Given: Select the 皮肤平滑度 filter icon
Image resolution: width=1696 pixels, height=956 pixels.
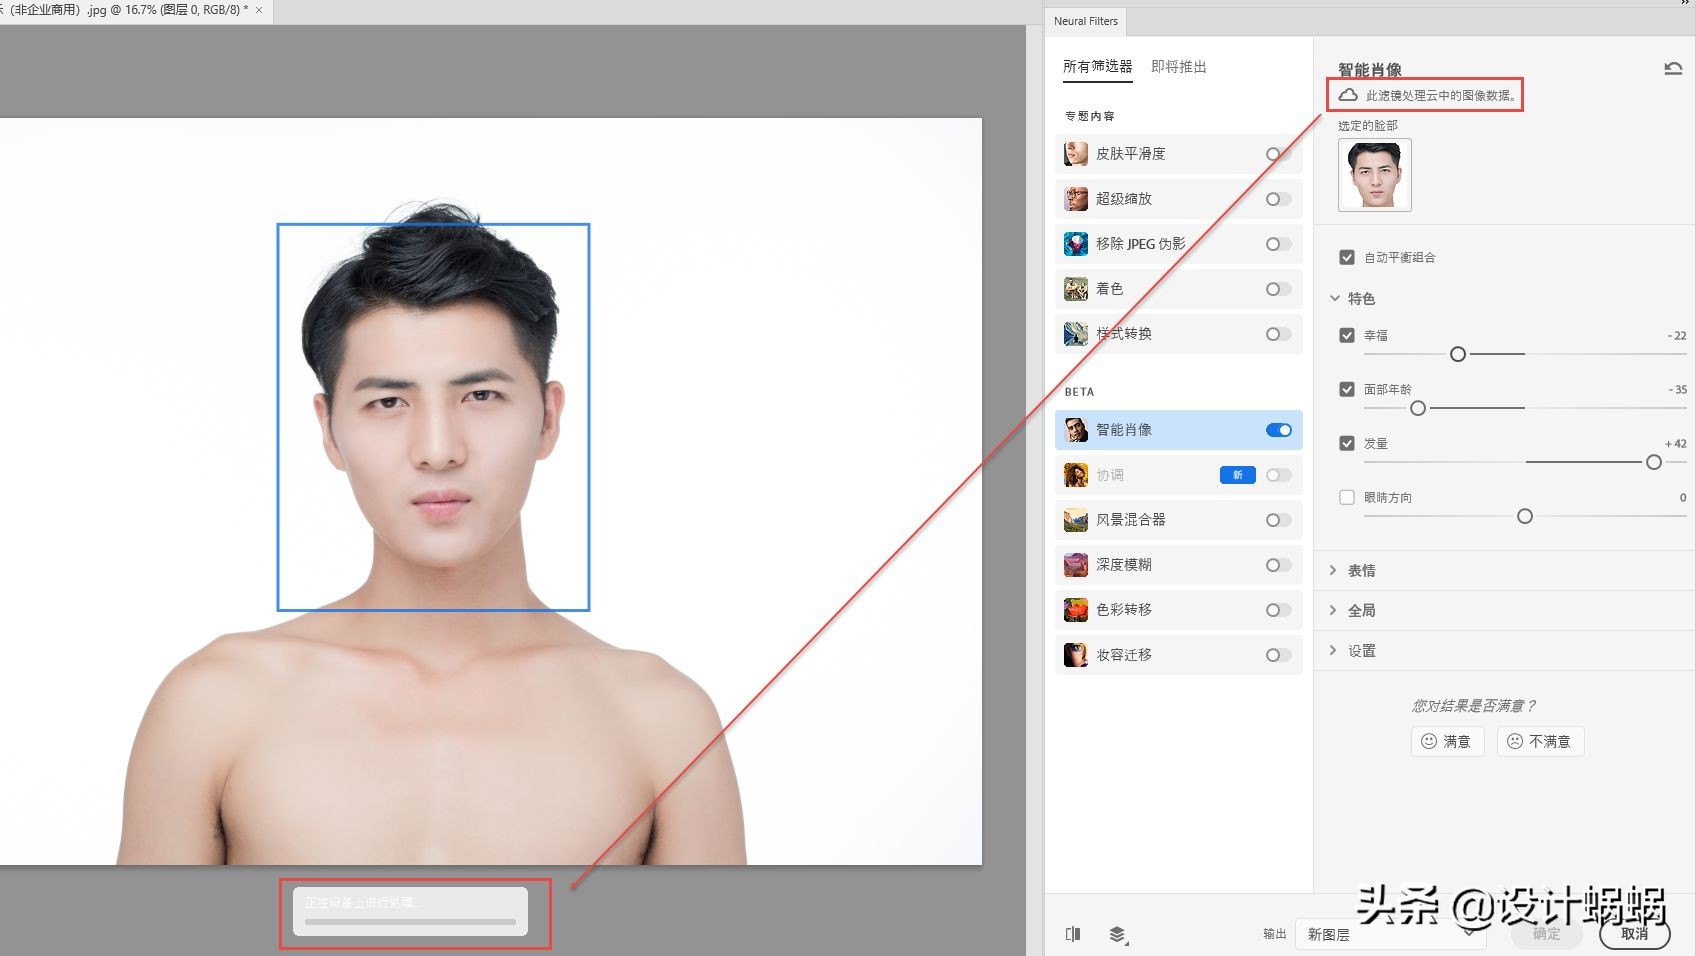Looking at the screenshot, I should [1075, 153].
